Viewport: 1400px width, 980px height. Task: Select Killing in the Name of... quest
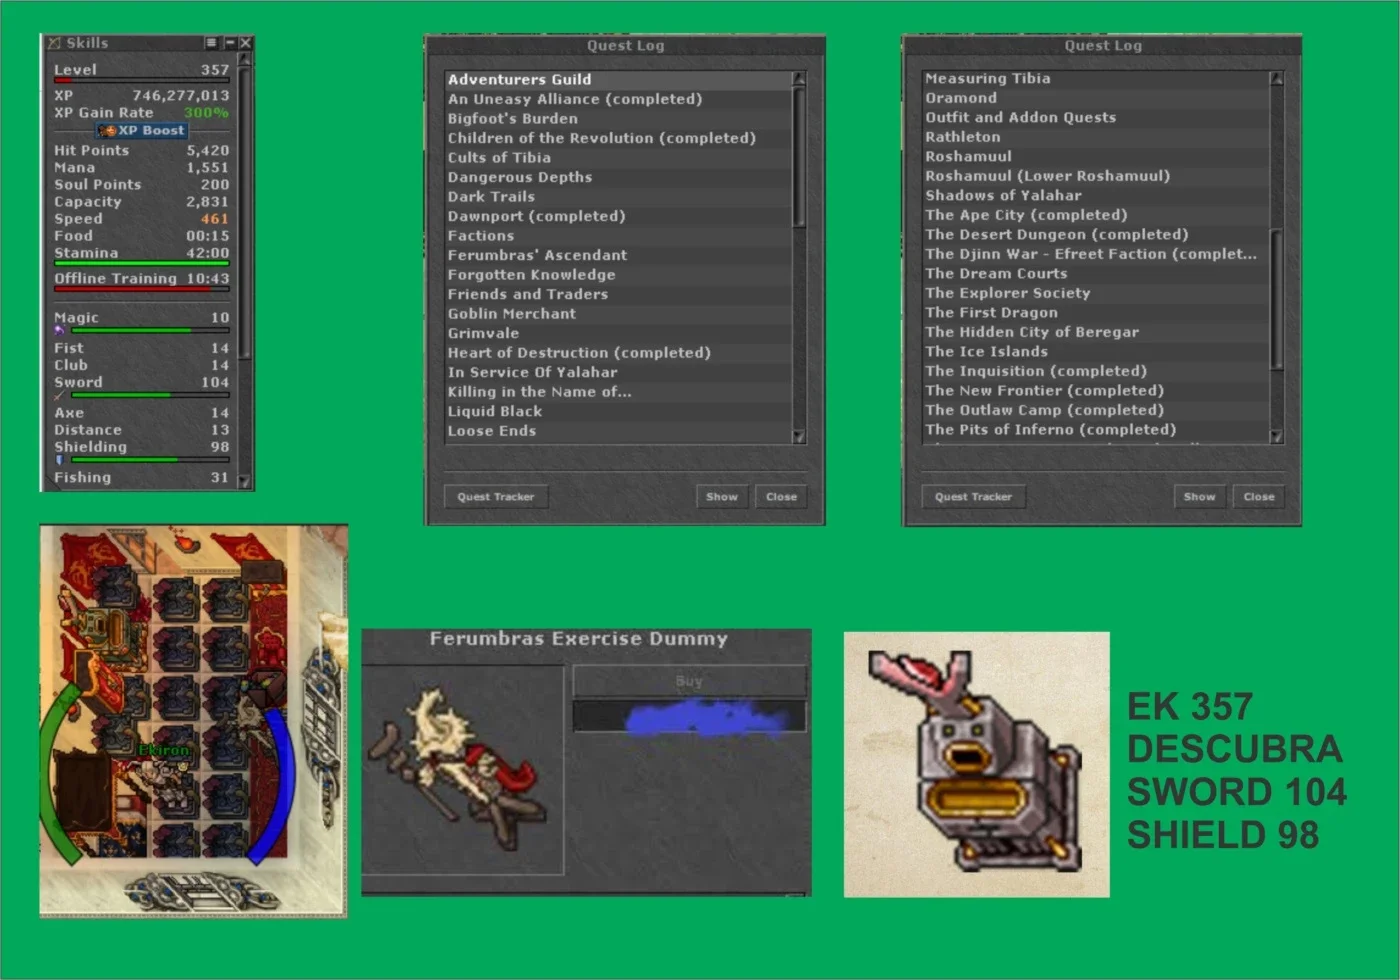(x=618, y=391)
